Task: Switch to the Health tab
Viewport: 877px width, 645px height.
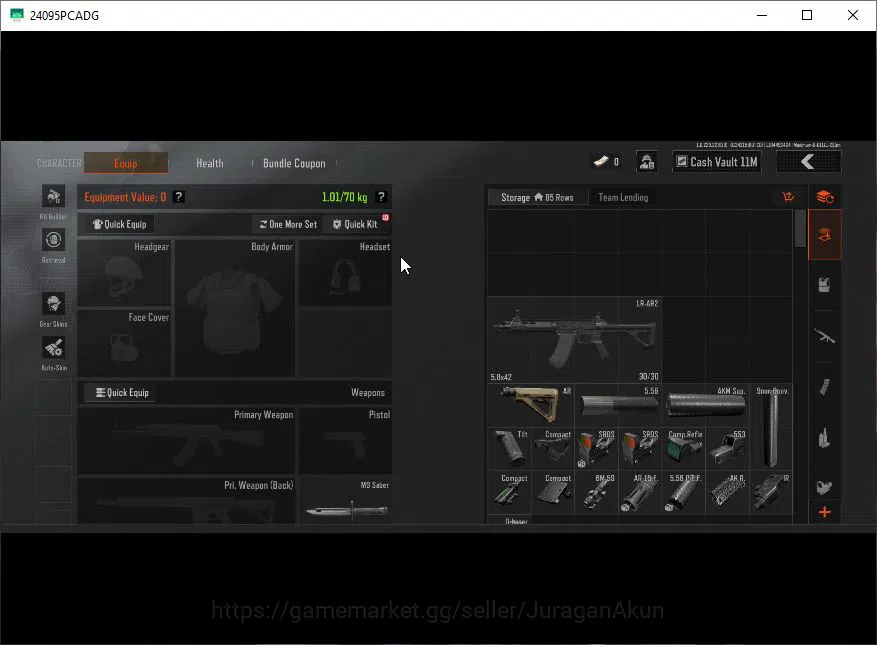Action: click(x=210, y=163)
